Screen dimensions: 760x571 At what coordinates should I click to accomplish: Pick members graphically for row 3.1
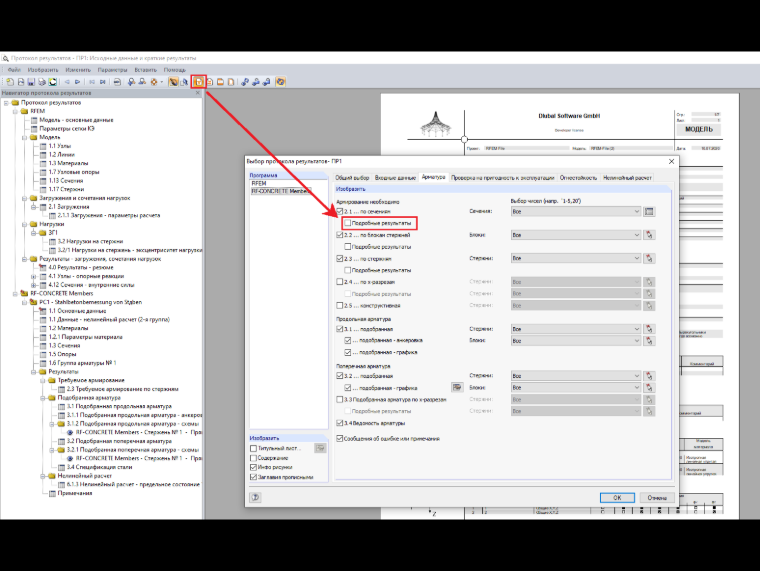point(649,329)
